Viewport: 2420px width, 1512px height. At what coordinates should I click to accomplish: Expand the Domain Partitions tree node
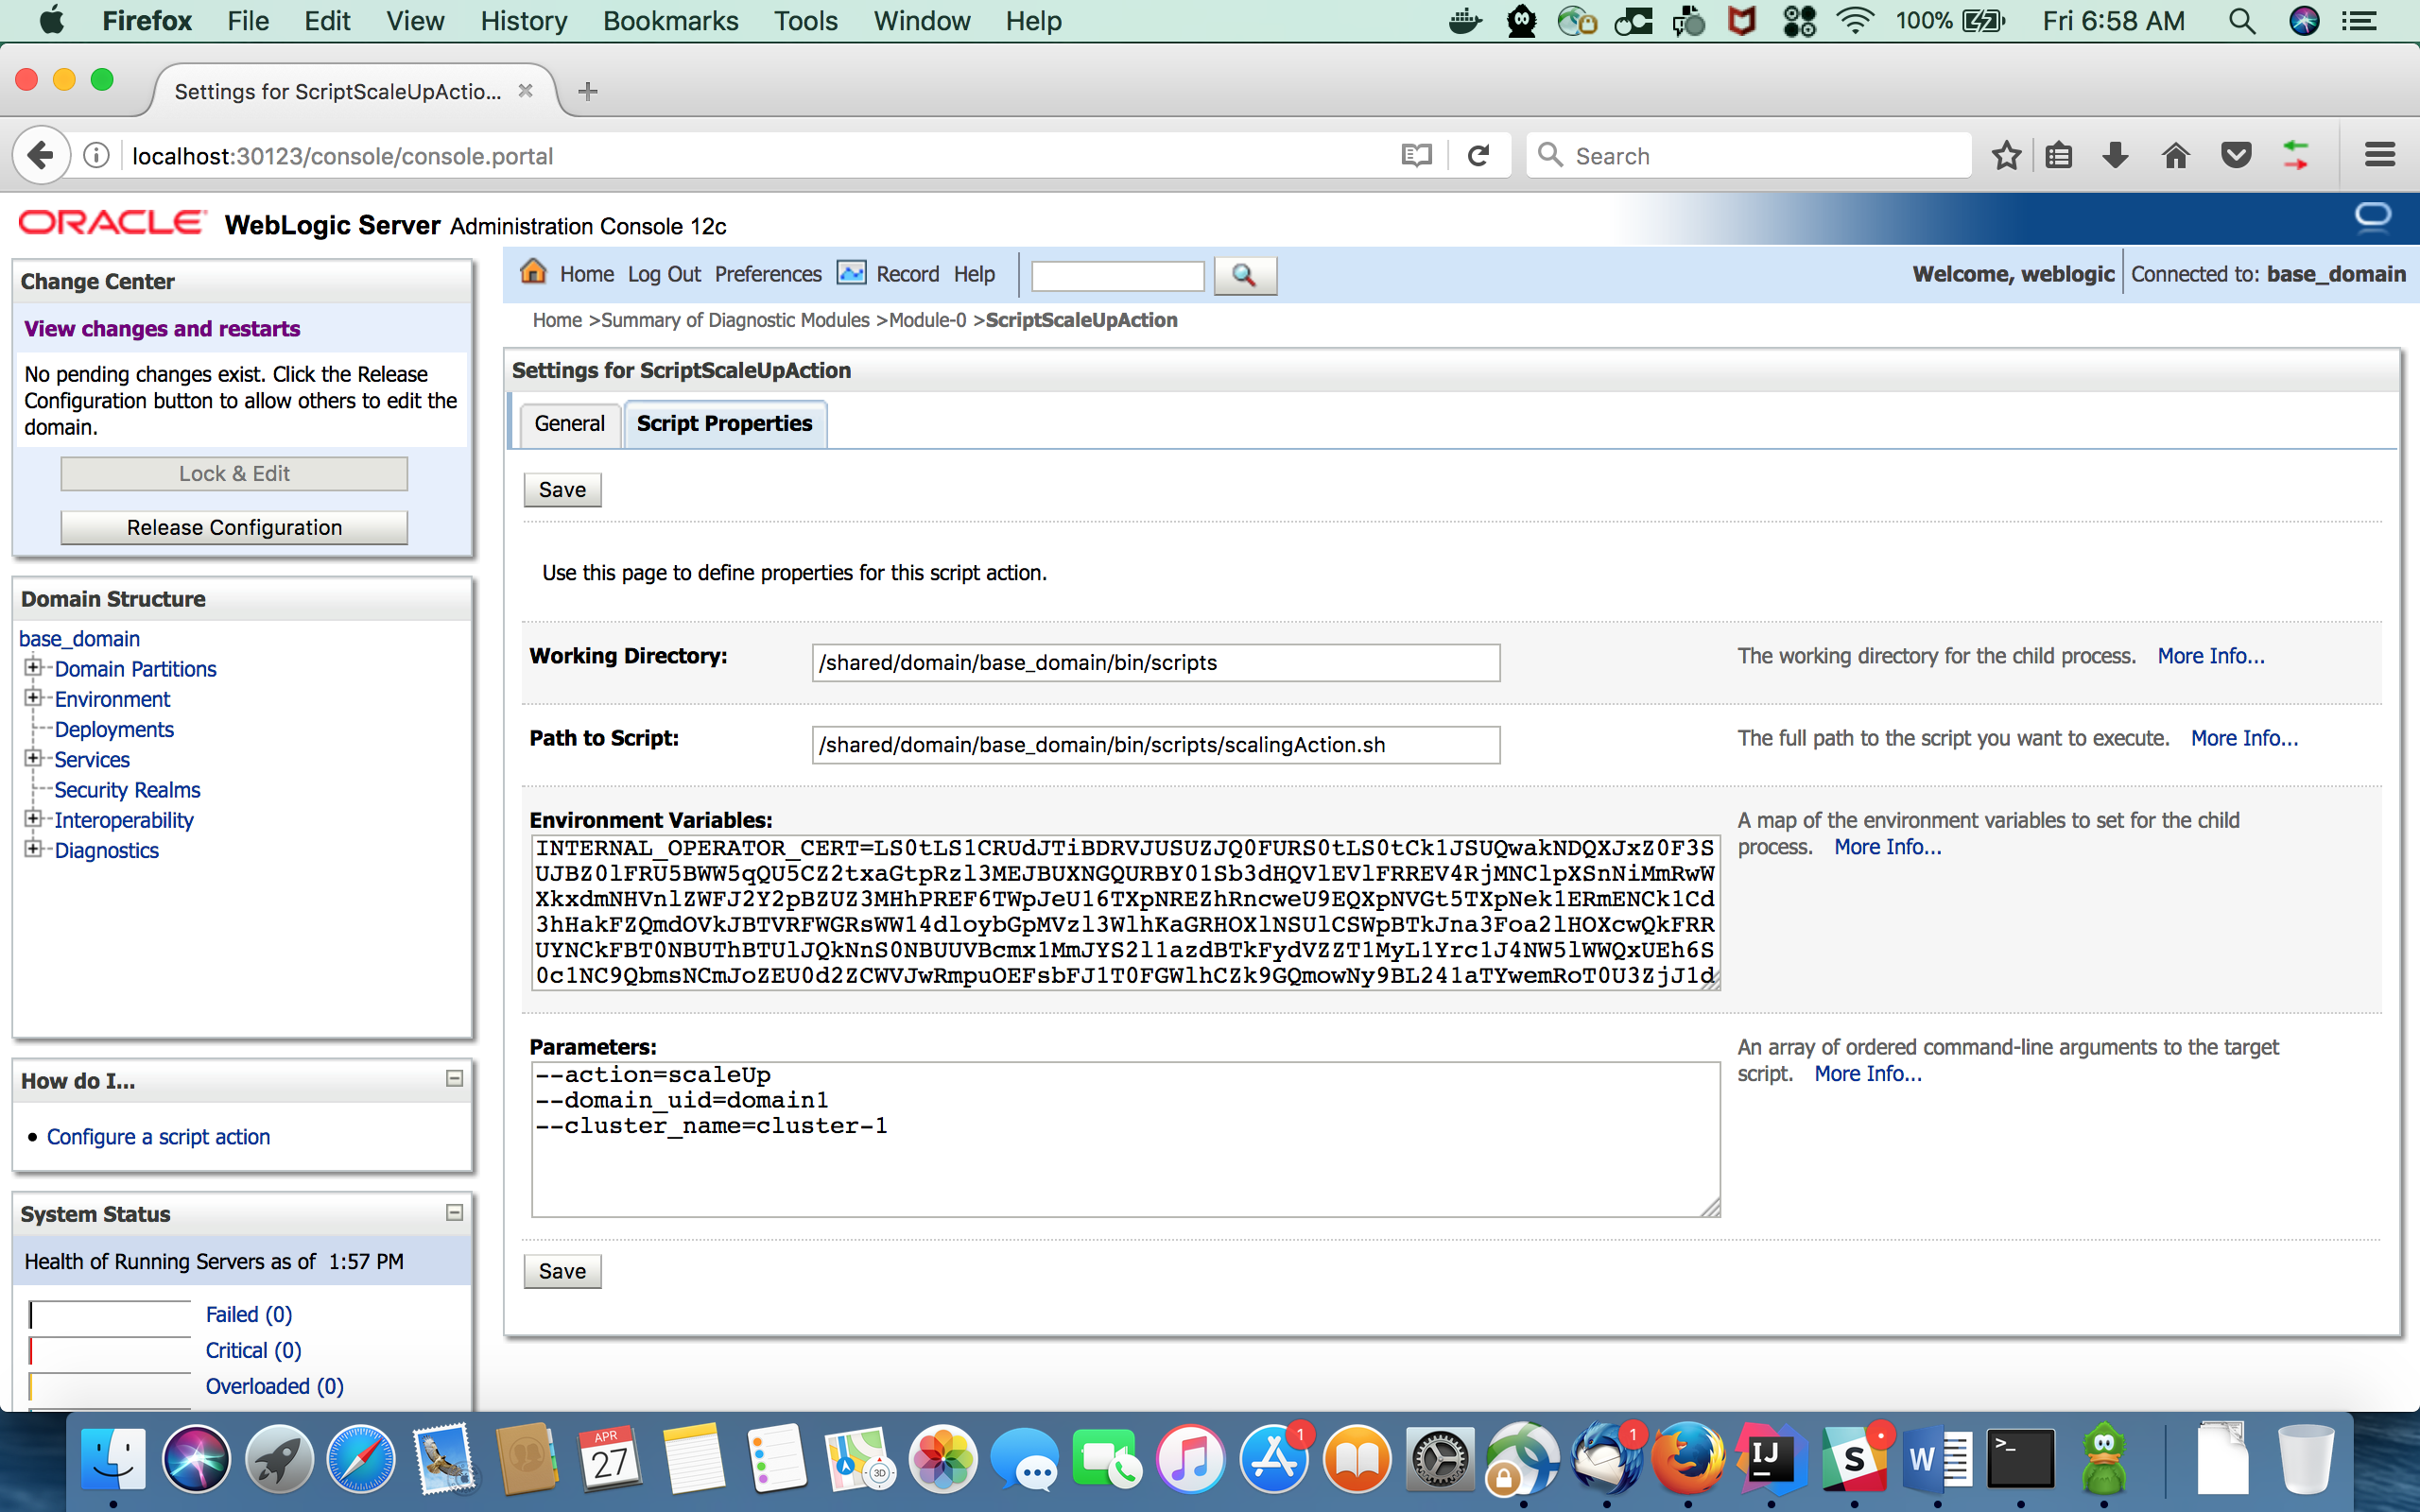pyautogui.click(x=33, y=667)
